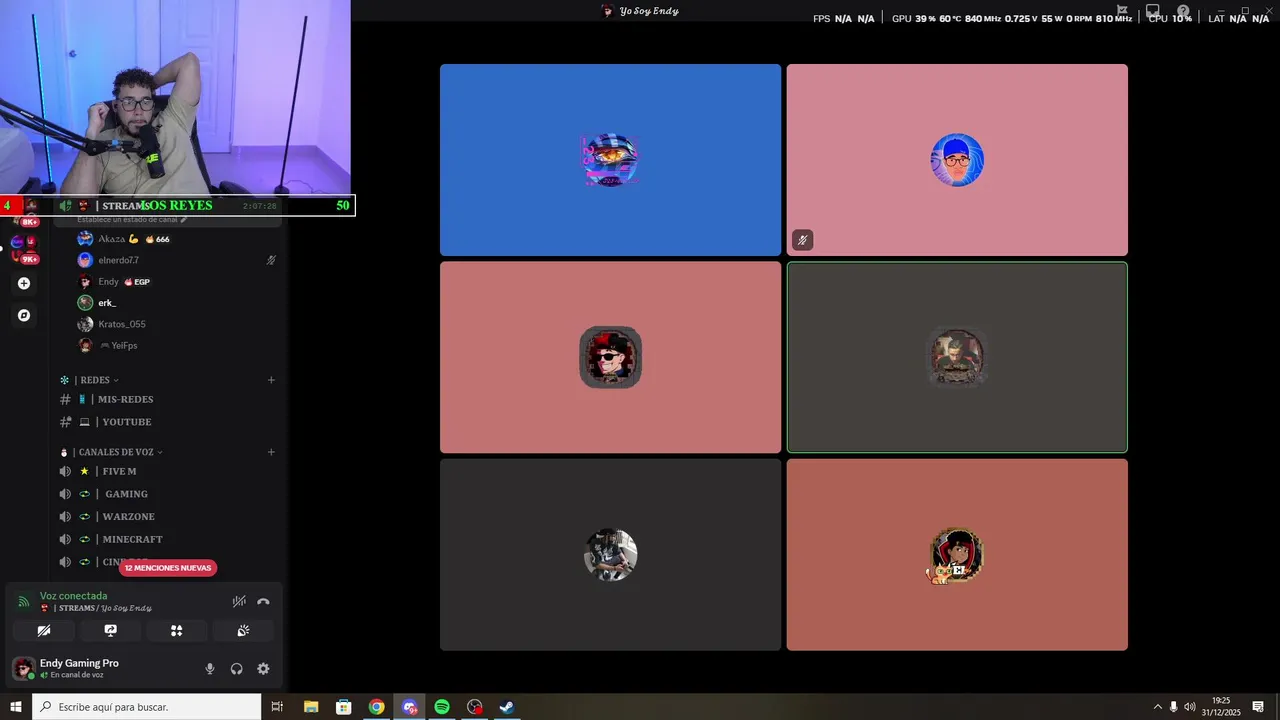This screenshot has height=720, width=1280.
Task: Click voice connection signal icon
Action: click(x=24, y=602)
